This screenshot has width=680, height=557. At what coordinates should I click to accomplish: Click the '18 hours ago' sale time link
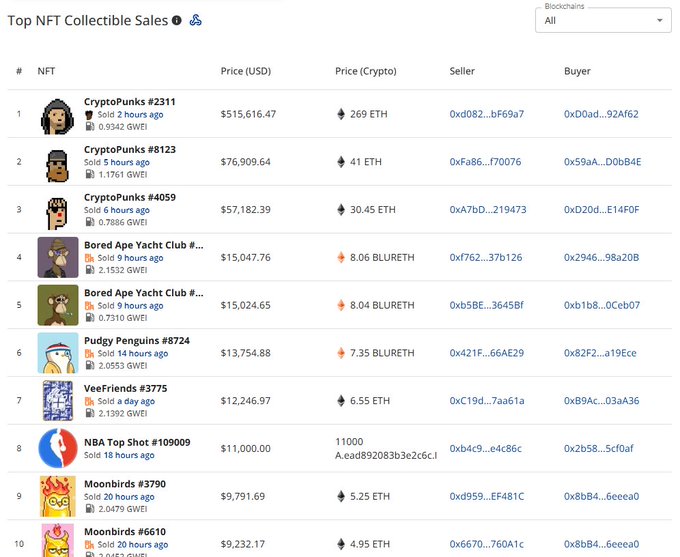click(x=129, y=455)
